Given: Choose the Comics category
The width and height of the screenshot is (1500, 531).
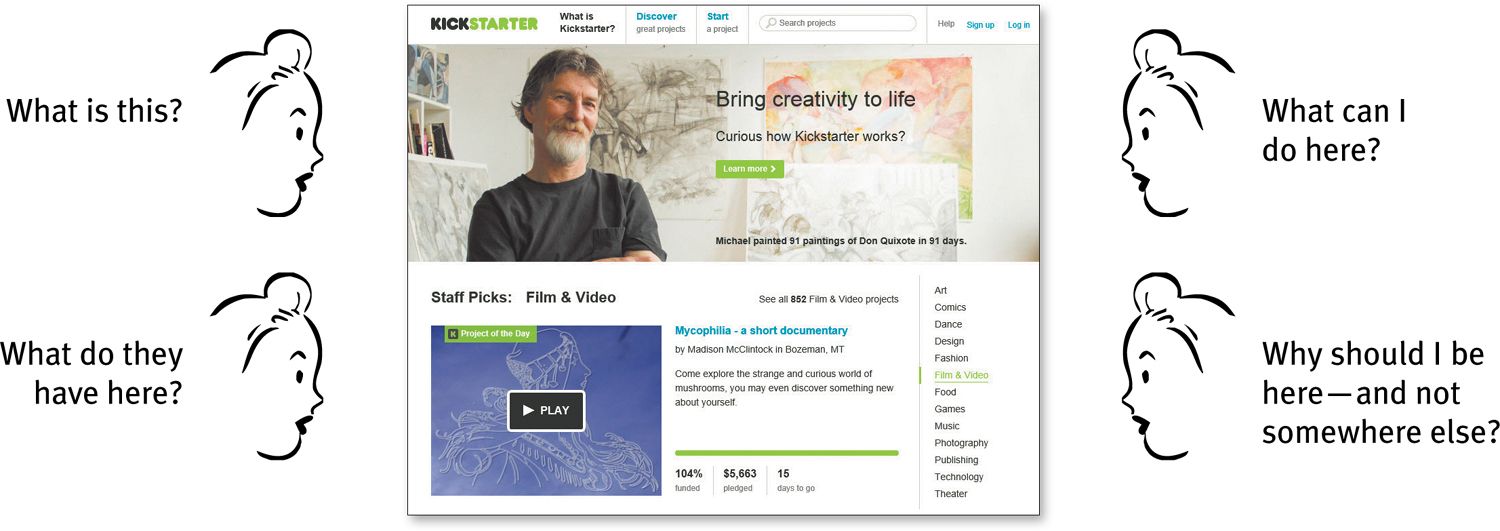Looking at the screenshot, I should click(950, 308).
